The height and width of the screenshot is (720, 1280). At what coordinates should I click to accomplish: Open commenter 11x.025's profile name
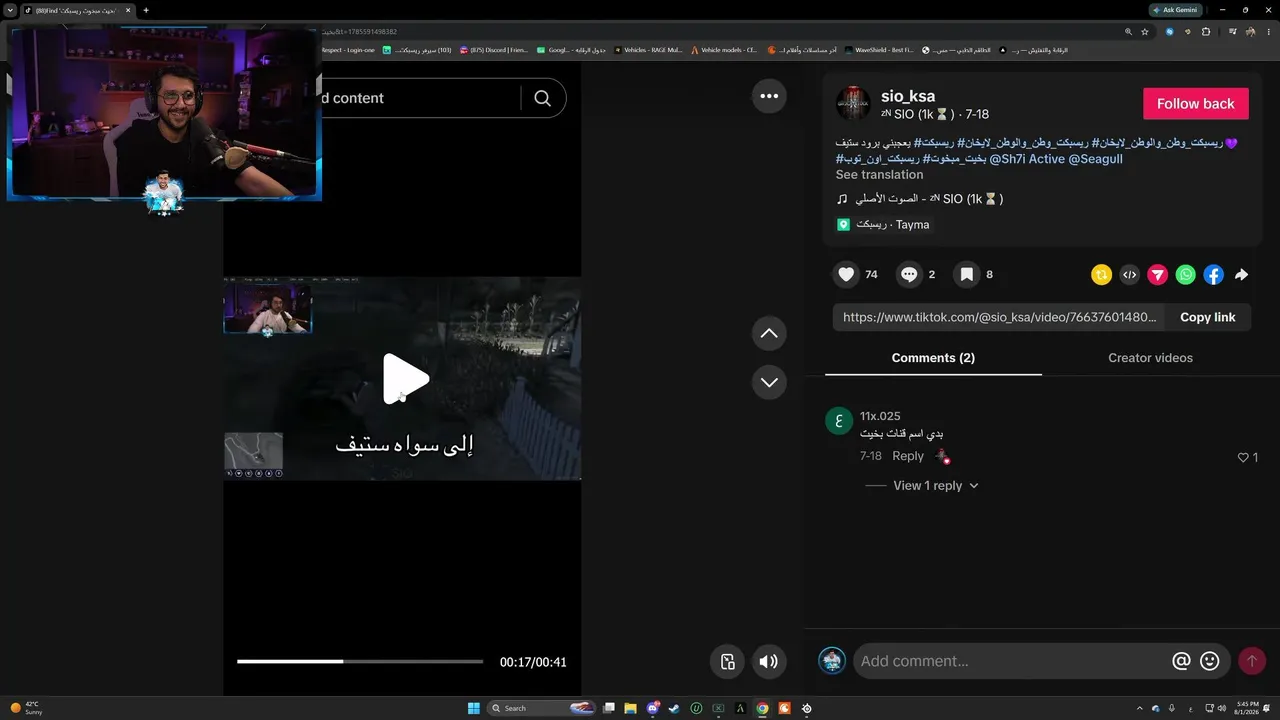point(880,416)
